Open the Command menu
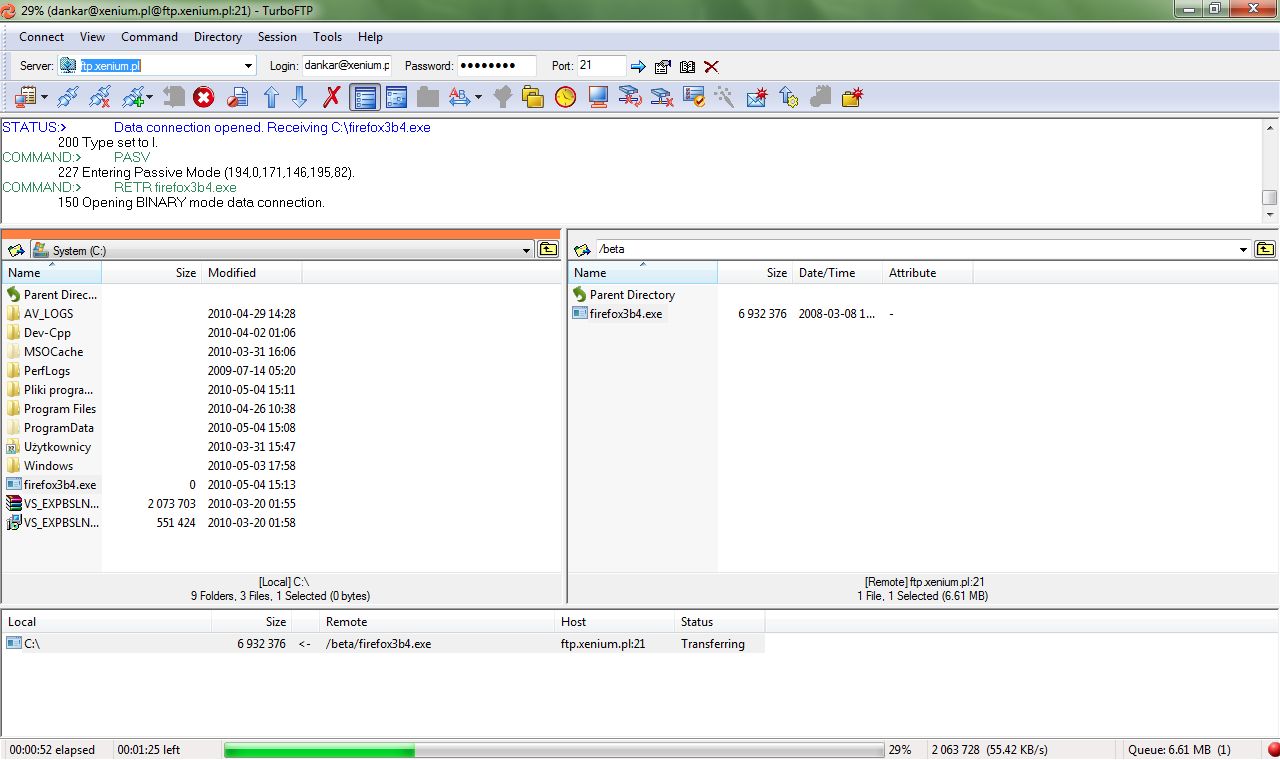The image size is (1280, 760). [149, 37]
